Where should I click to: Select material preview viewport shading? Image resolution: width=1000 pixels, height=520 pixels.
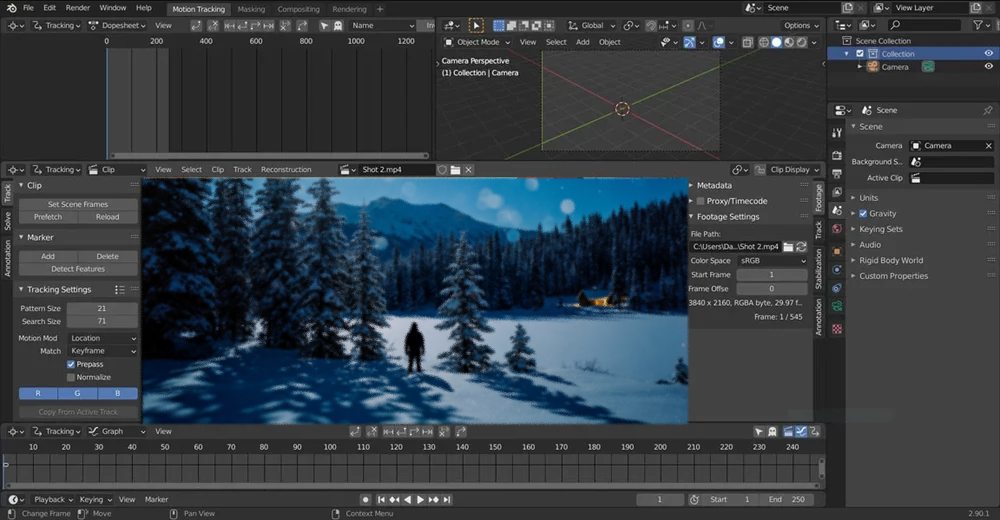[789, 42]
